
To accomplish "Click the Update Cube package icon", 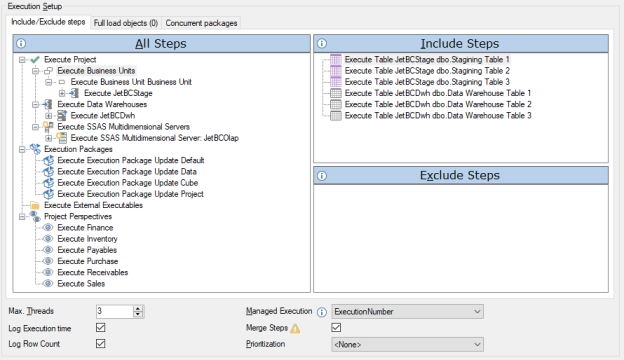I will coord(49,183).
